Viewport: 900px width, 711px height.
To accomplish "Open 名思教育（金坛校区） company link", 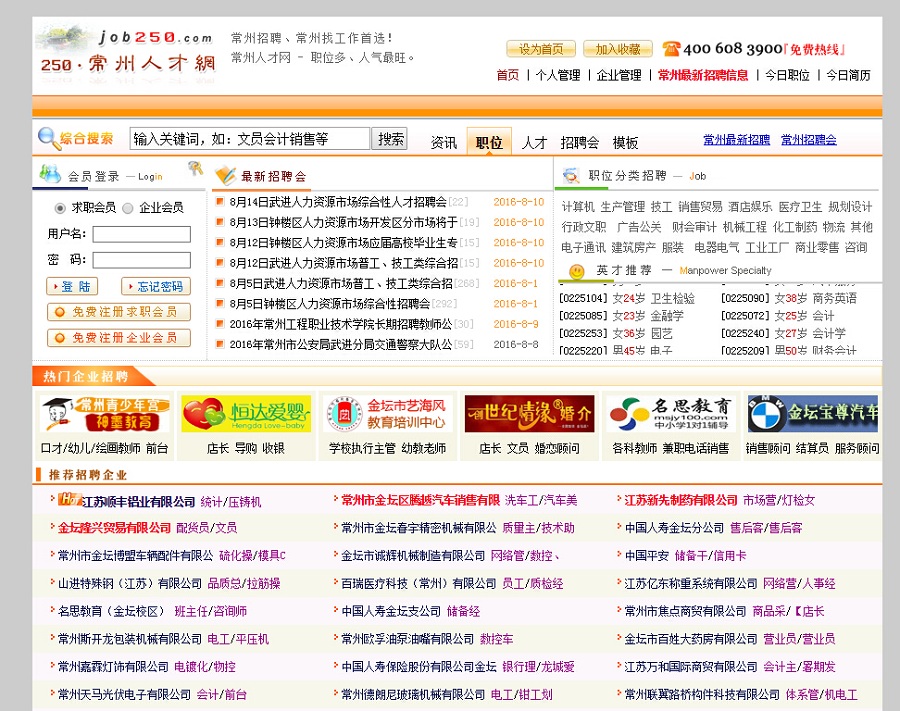I will point(113,611).
